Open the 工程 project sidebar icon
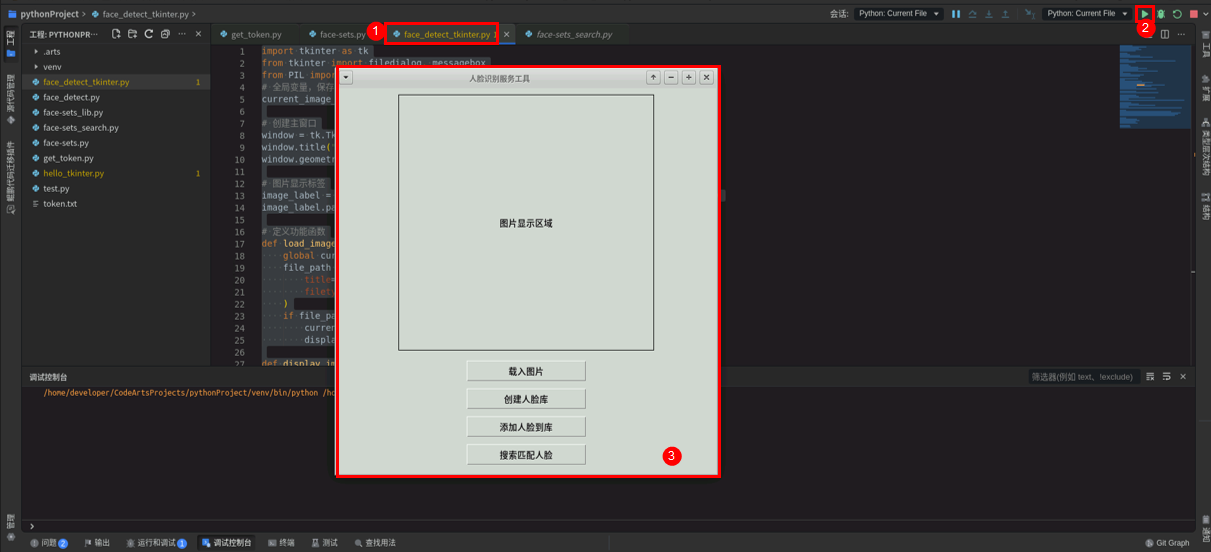This screenshot has height=552, width=1211. pos(10,42)
